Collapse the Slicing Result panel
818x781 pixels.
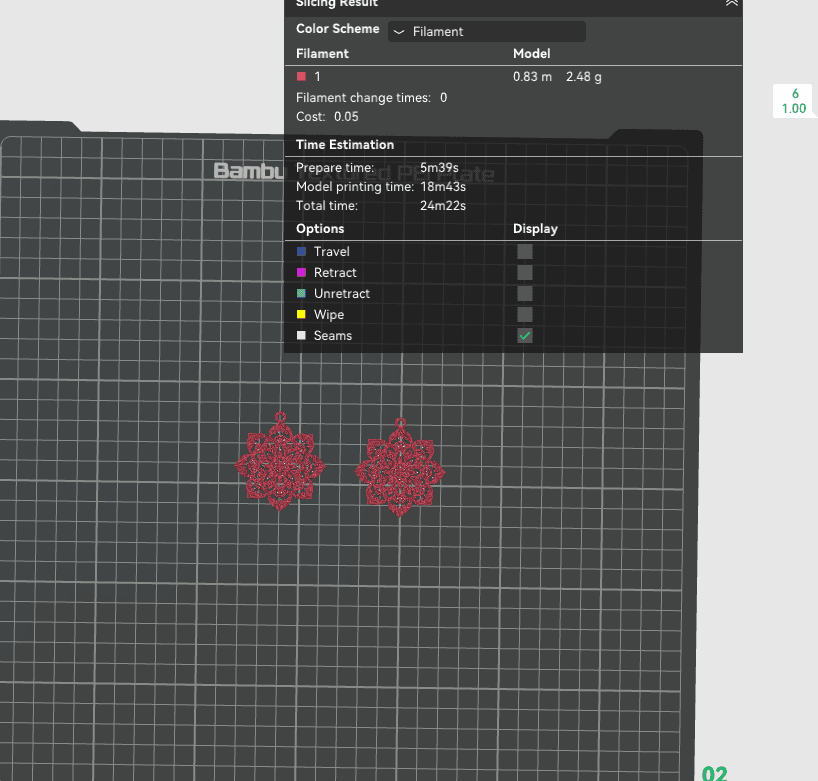click(731, 3)
